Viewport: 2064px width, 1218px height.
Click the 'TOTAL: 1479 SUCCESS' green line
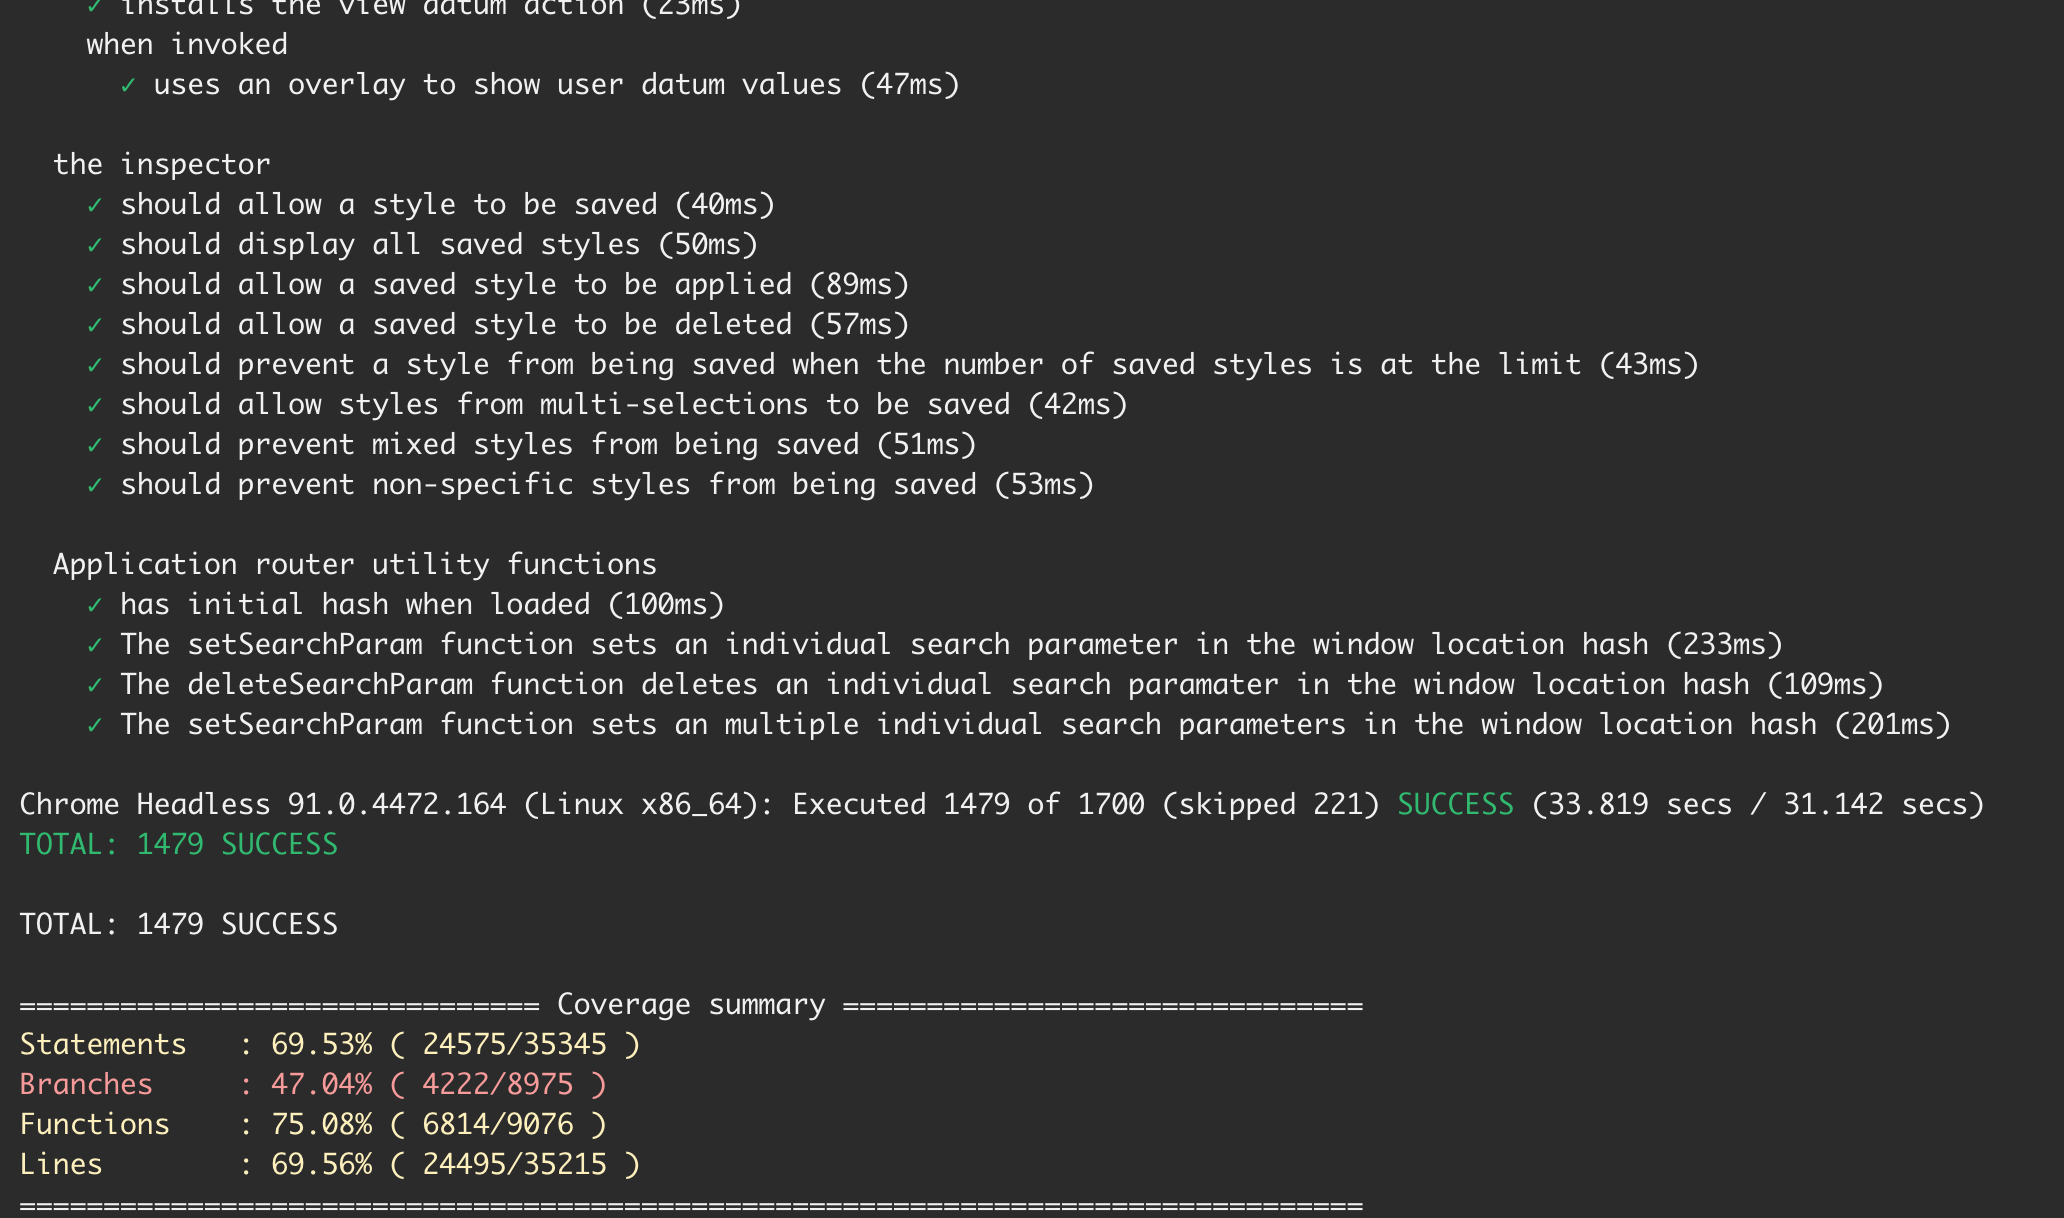178,844
